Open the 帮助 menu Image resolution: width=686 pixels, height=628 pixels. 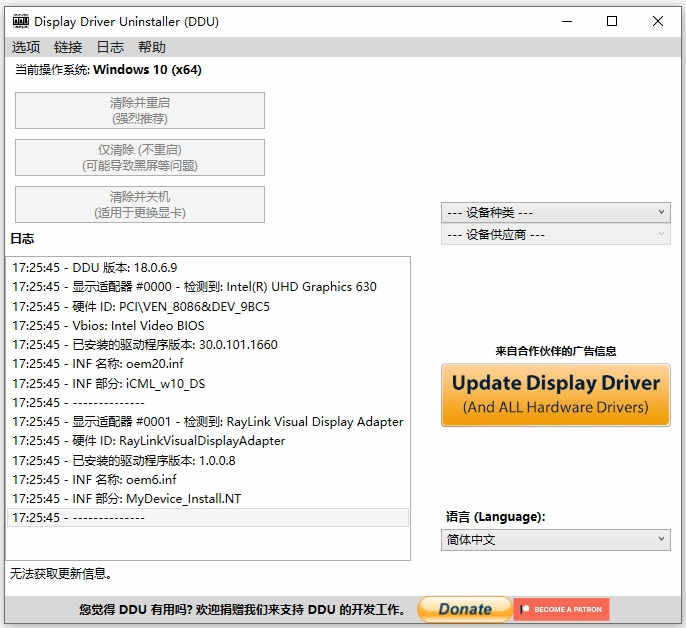(152, 47)
